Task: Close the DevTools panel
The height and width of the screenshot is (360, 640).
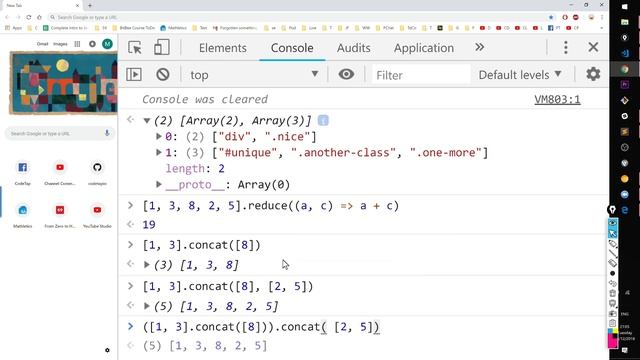Action: coord(593,47)
